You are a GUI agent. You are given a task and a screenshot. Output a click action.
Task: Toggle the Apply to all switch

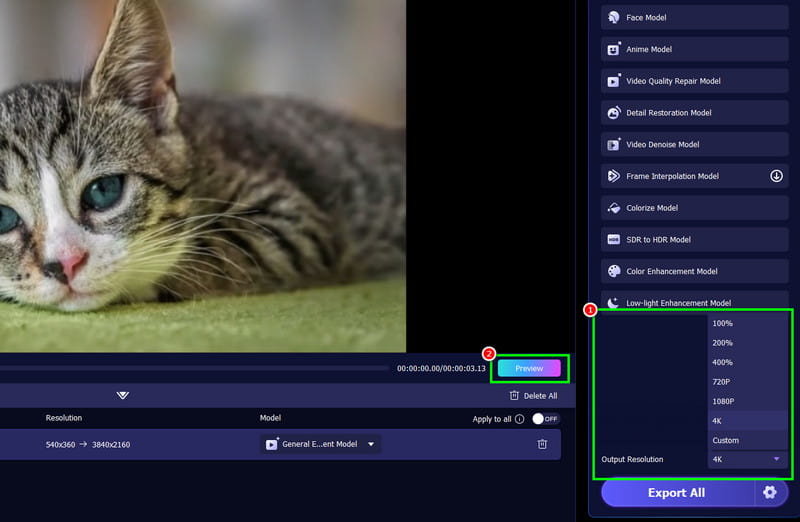(x=545, y=419)
